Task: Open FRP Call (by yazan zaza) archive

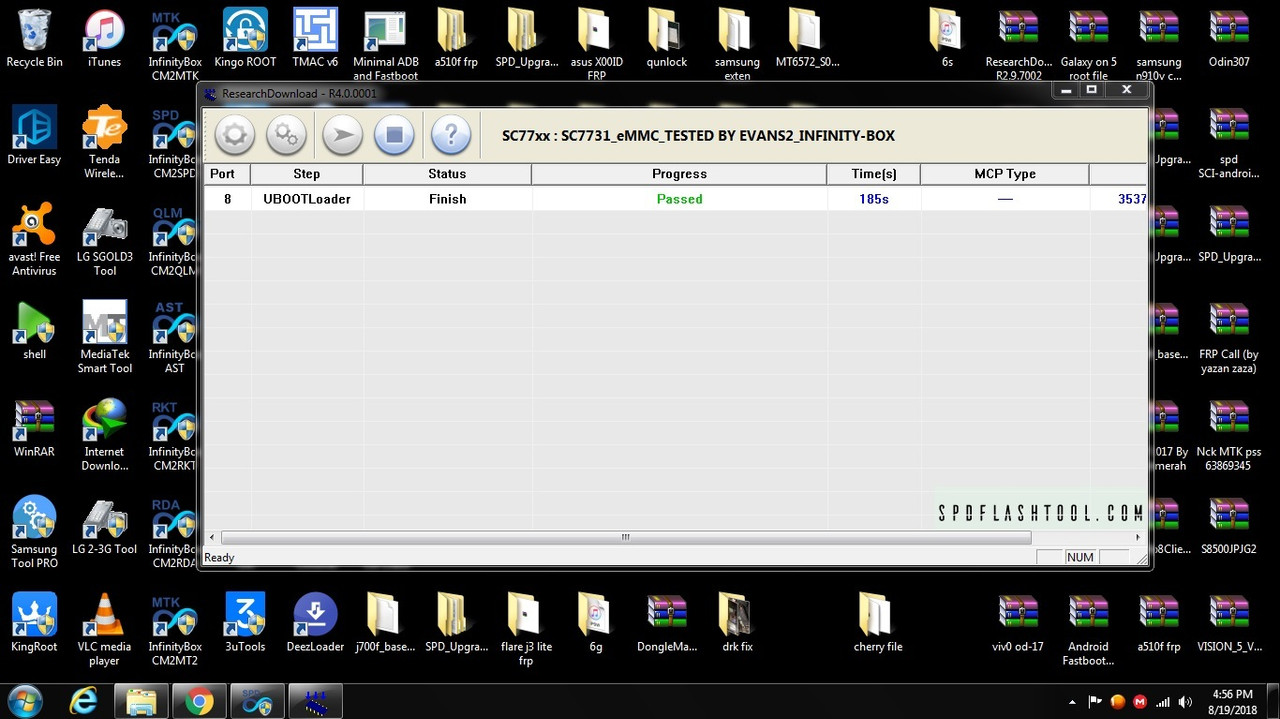Action: point(1229,337)
